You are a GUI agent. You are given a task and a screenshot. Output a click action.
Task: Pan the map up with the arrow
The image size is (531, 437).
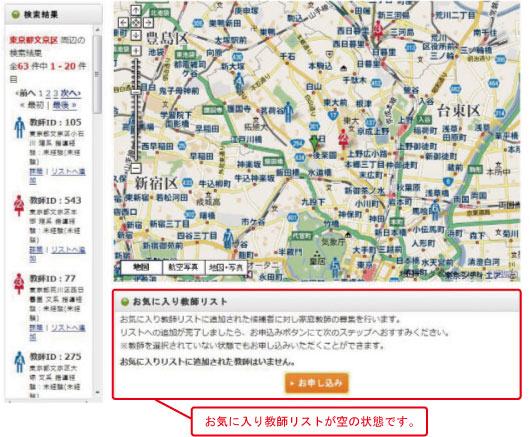tap(135, 11)
